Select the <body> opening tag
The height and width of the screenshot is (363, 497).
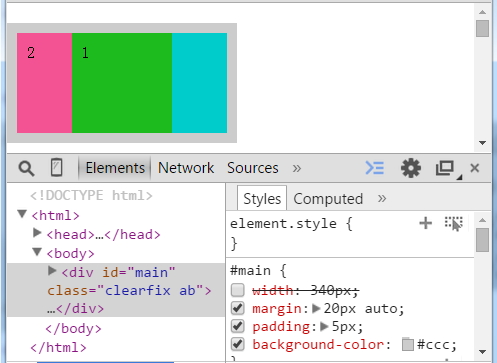point(71,254)
